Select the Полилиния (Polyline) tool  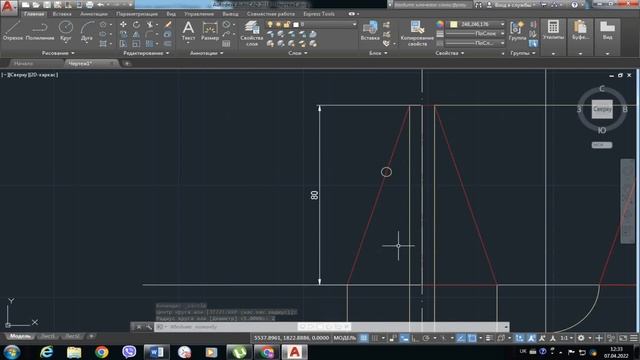pyautogui.click(x=40, y=31)
